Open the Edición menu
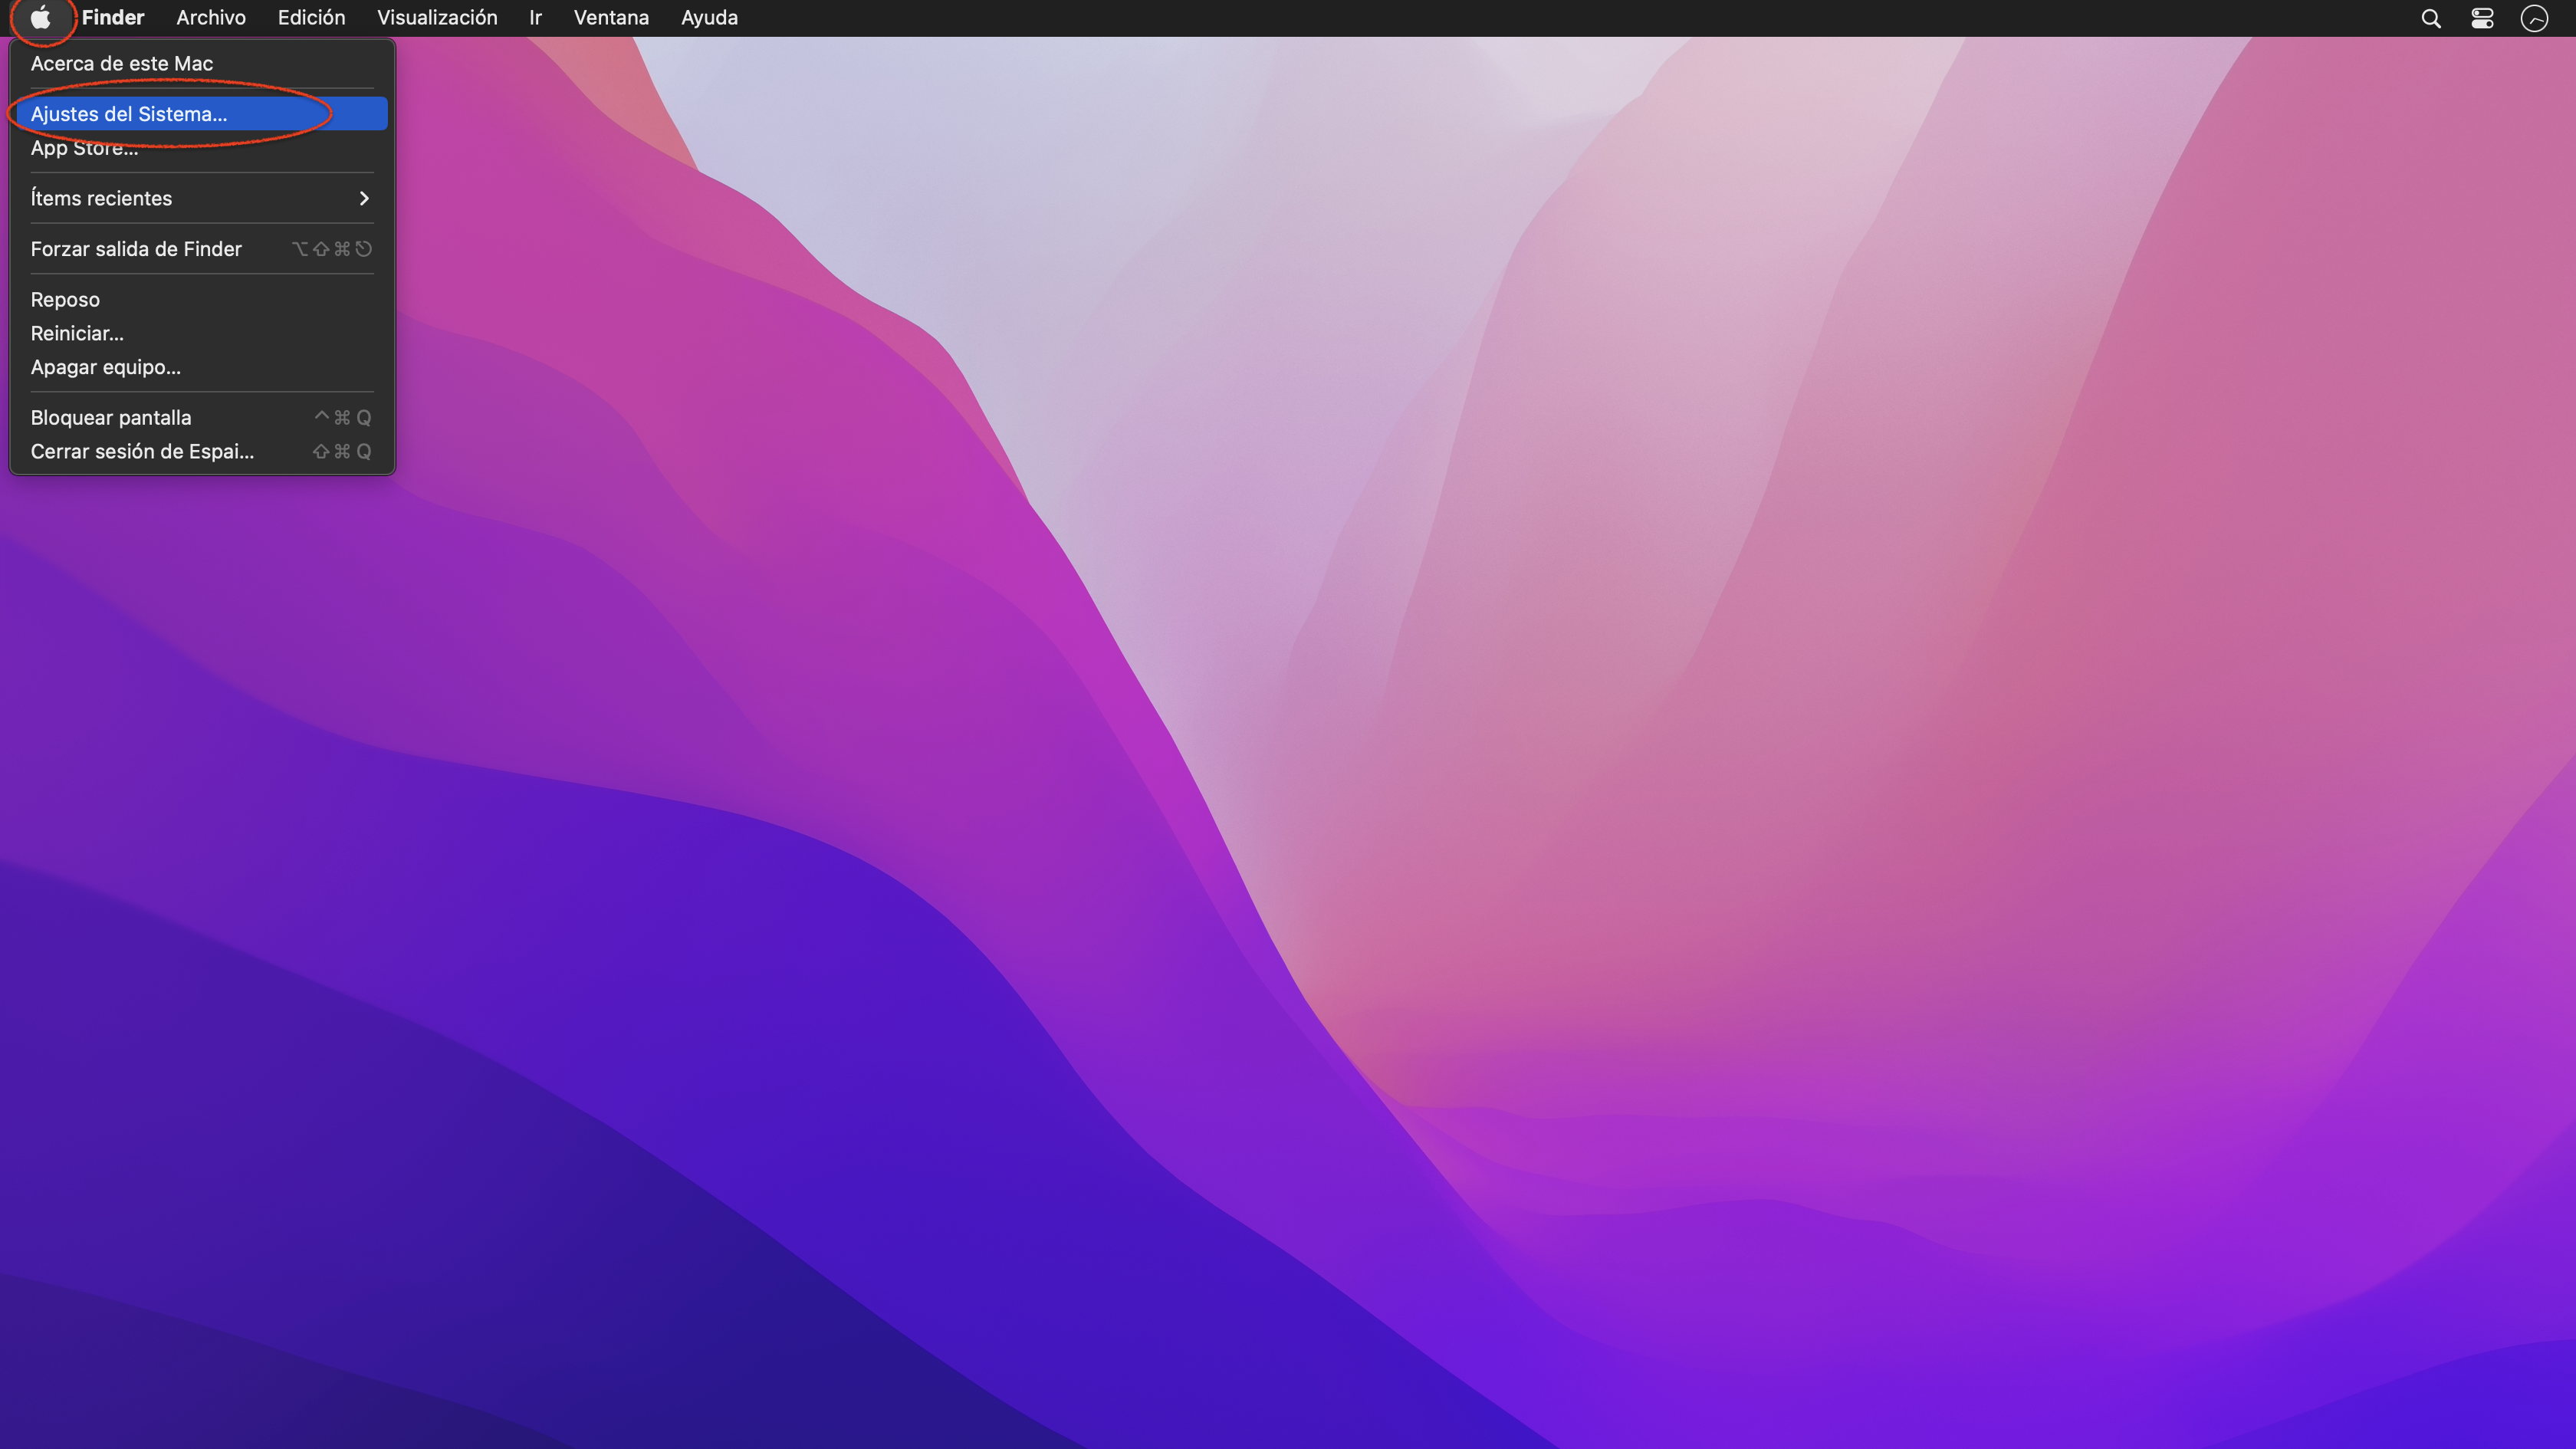 (311, 18)
